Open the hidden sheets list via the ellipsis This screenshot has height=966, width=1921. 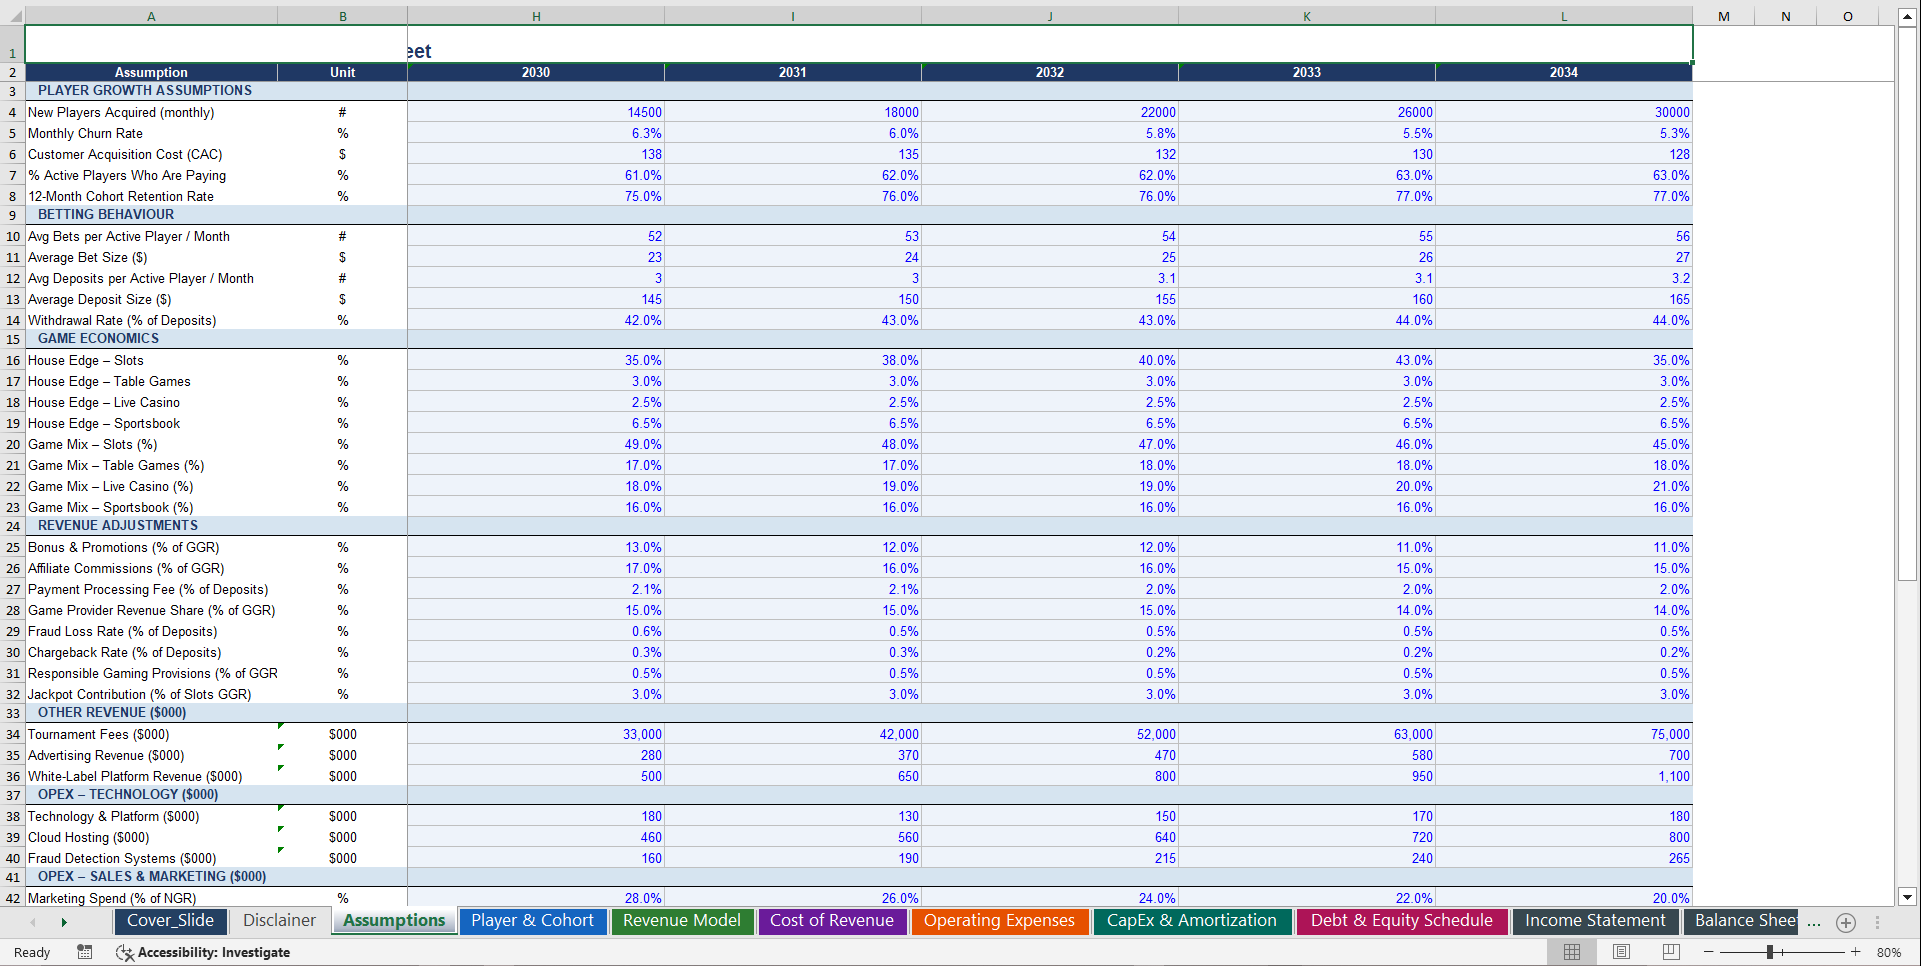[x=1813, y=924]
